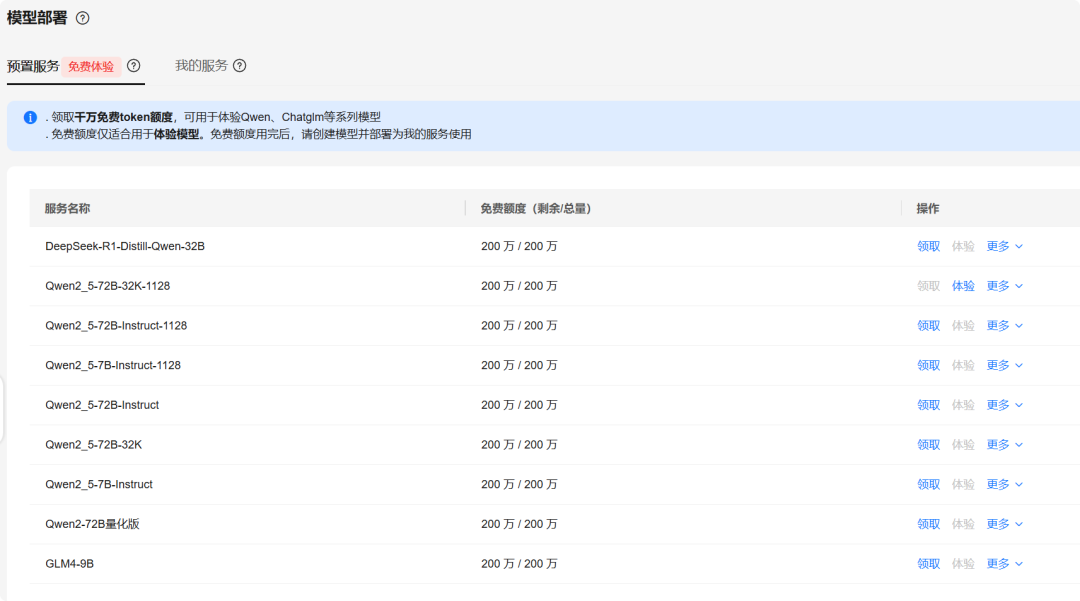Open 更多 dropdown for Qwen2_5-72B-Instruct-1128

click(1004, 326)
